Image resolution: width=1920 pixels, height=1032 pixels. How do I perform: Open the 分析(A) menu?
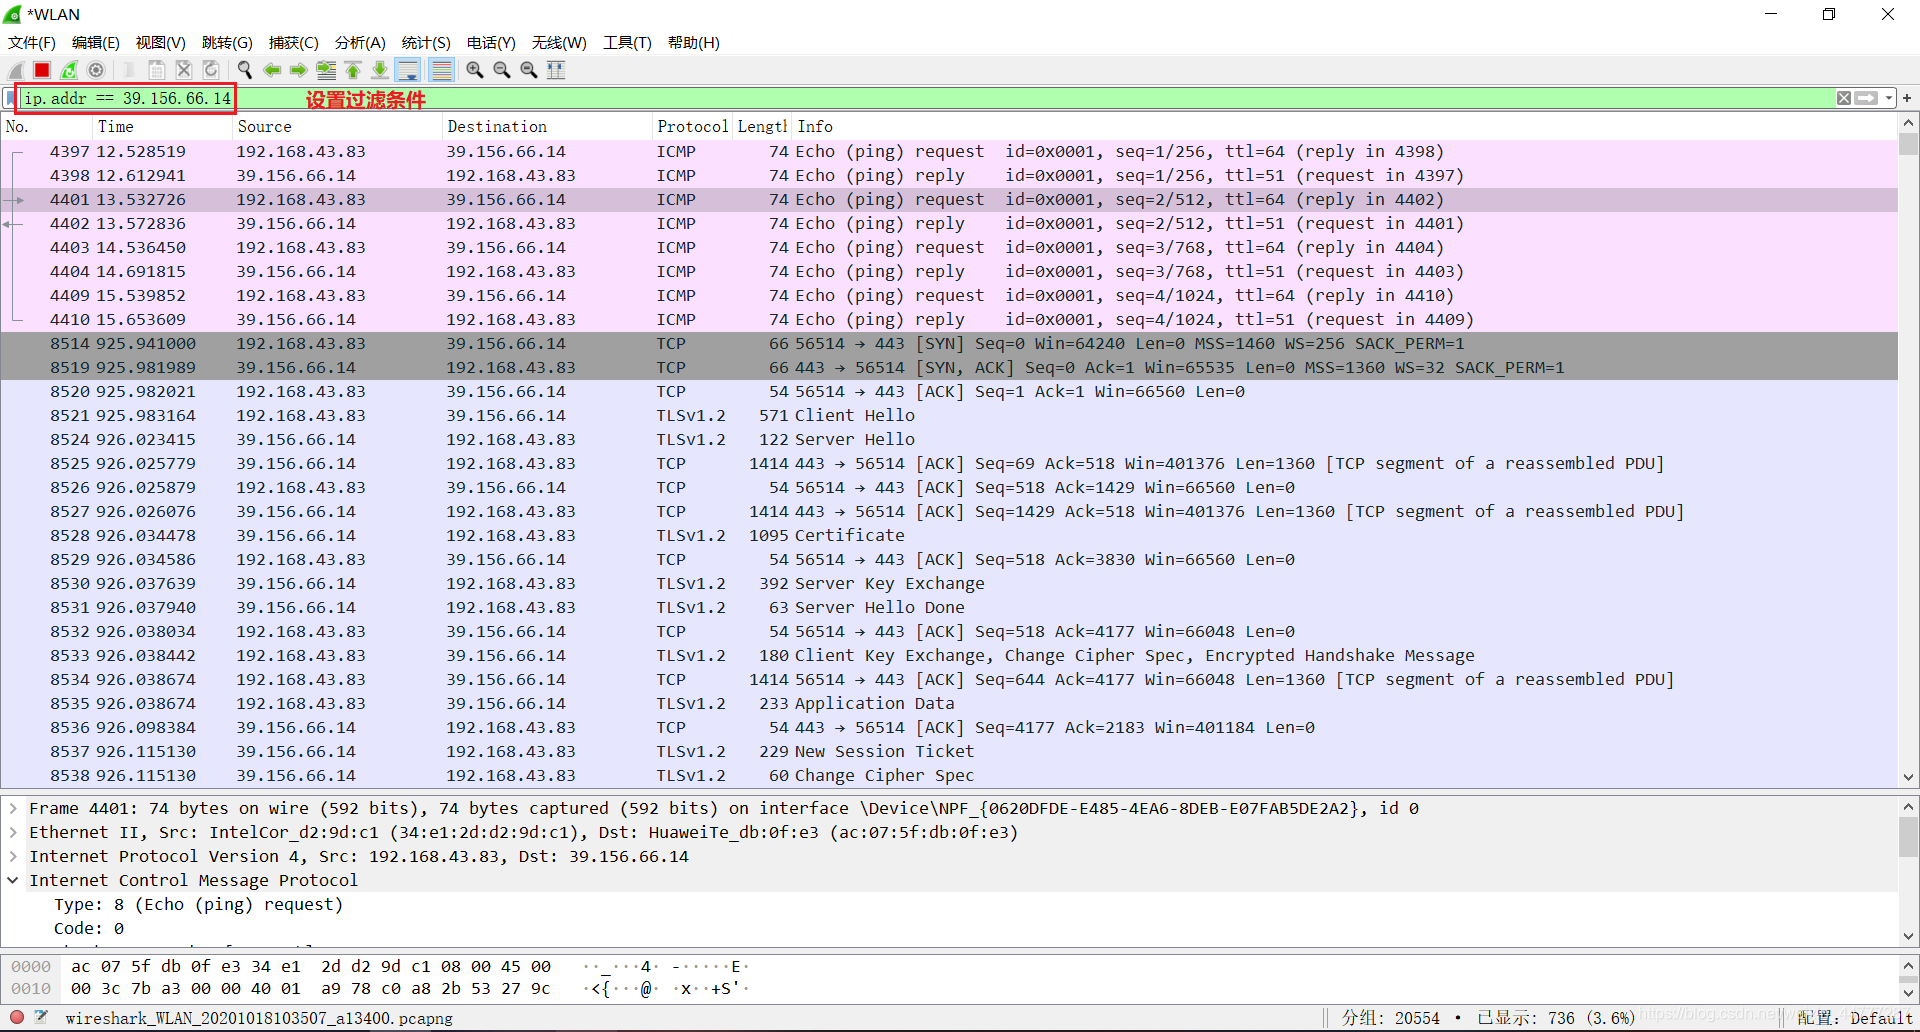[360, 43]
